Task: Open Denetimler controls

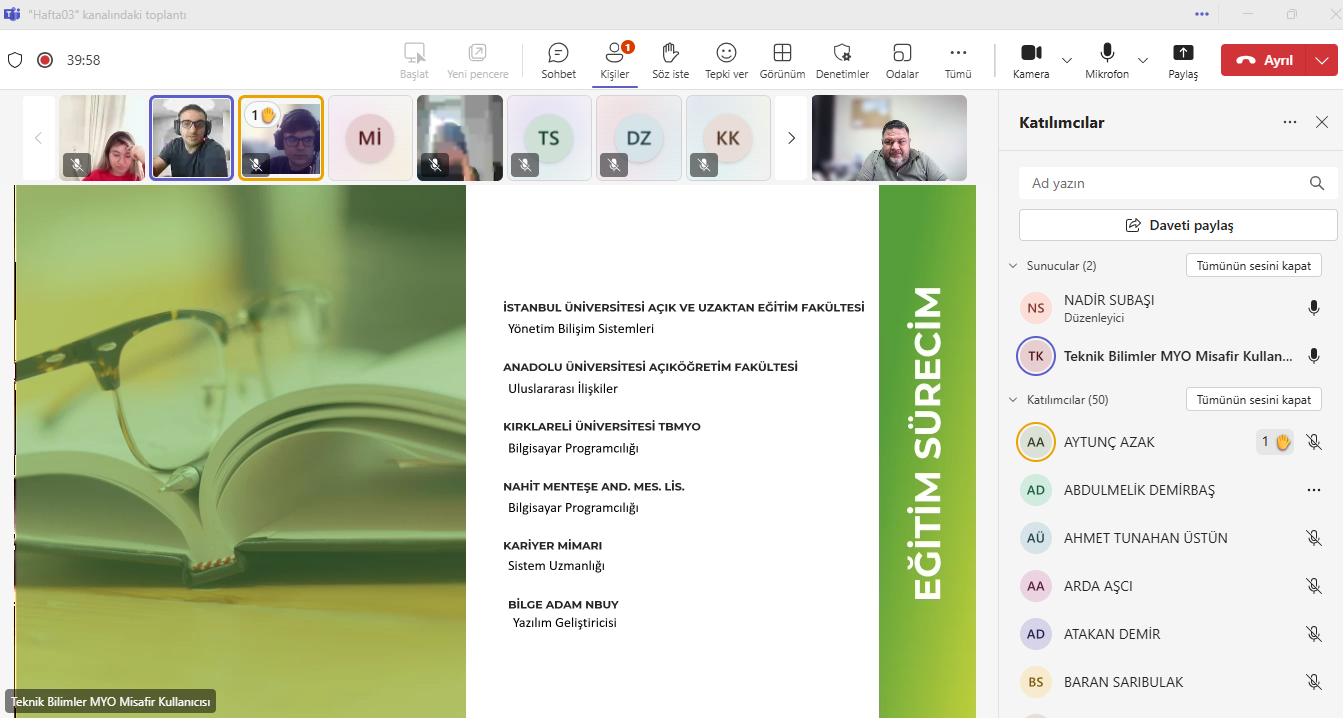Action: click(x=842, y=60)
